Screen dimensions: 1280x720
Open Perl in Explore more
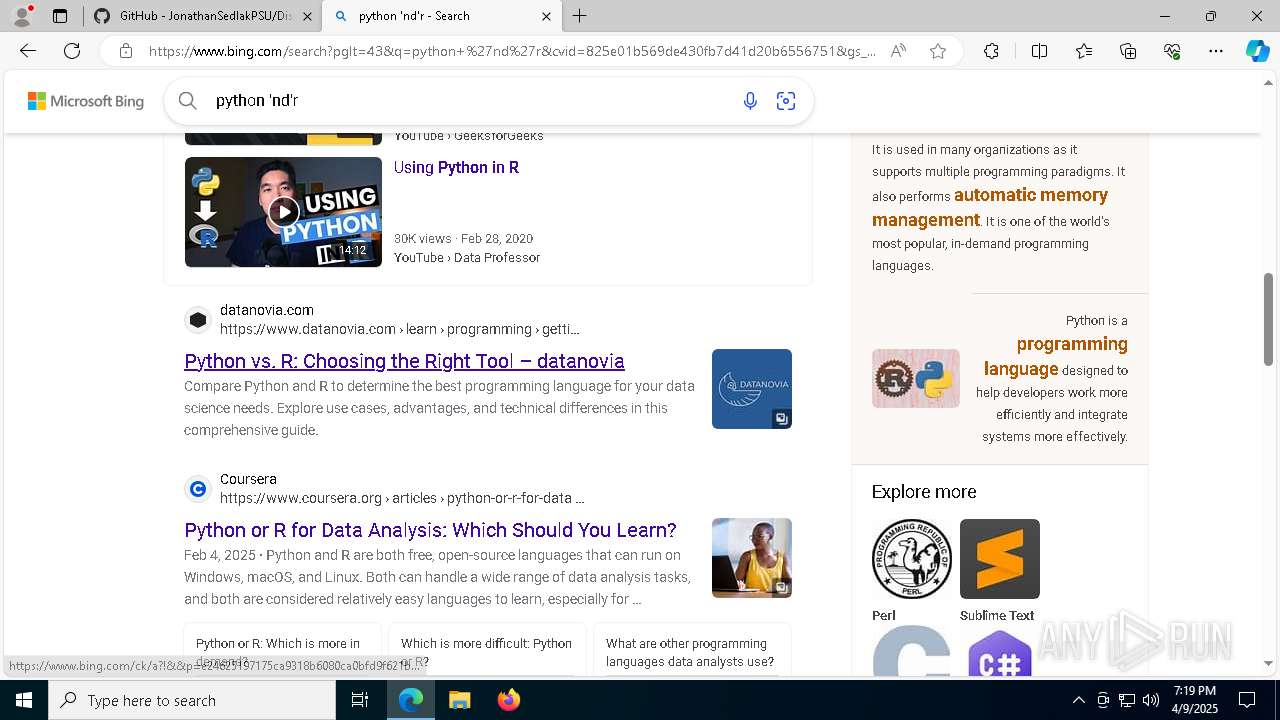(911, 570)
